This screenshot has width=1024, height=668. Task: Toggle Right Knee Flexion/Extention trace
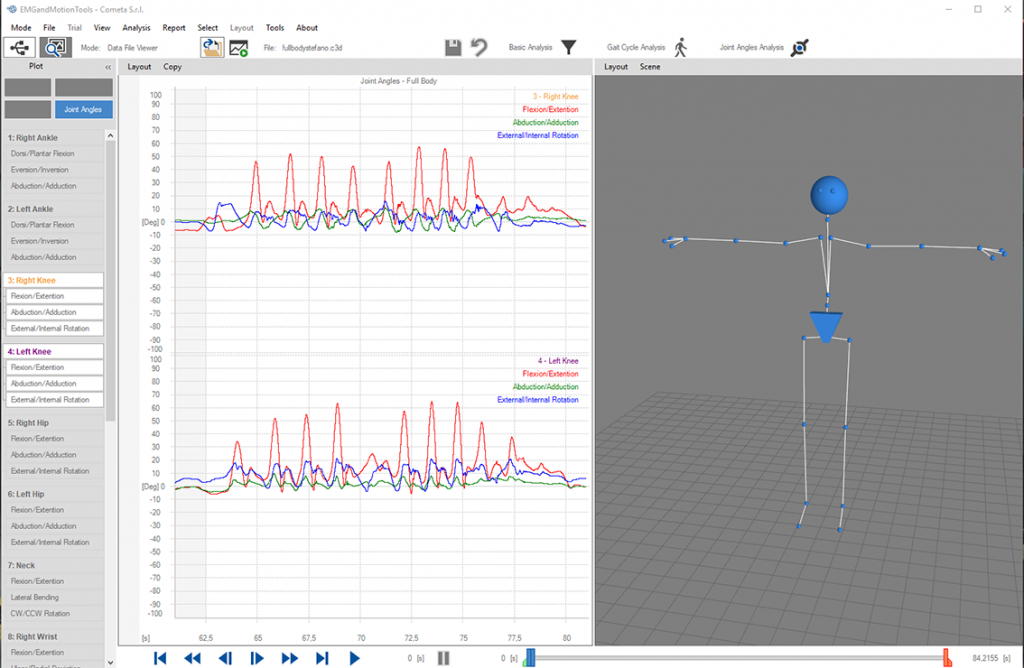(55, 296)
